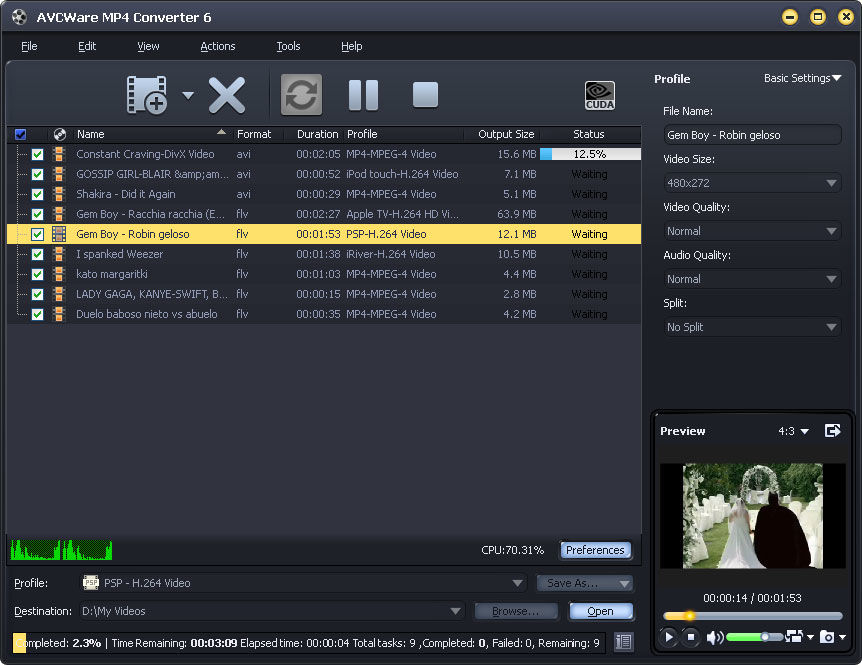Open the Add File dropdown arrow
The width and height of the screenshot is (862, 665).
(x=188, y=96)
